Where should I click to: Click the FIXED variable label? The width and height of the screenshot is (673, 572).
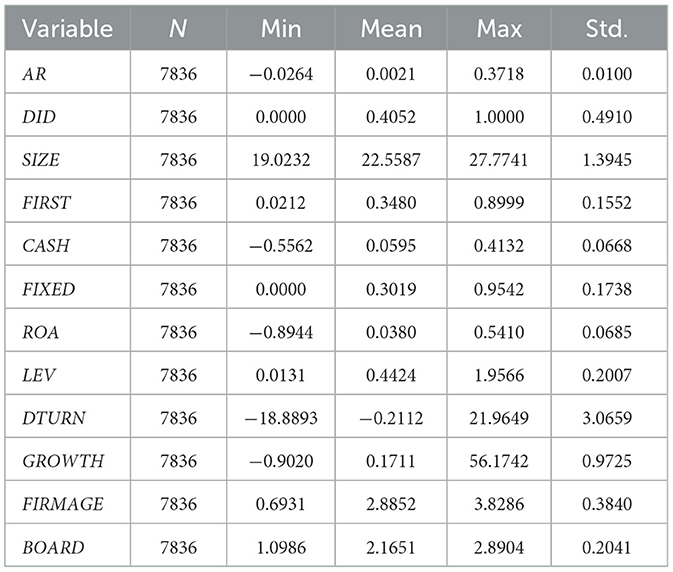click(x=49, y=289)
